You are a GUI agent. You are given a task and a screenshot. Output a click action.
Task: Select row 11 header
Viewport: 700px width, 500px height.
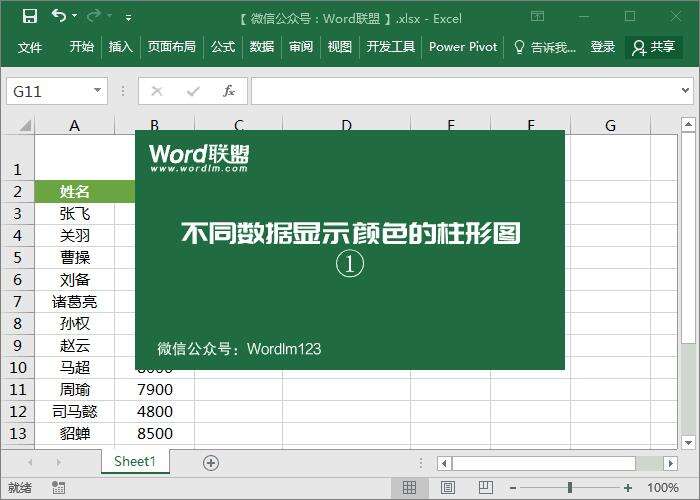pos(17,389)
